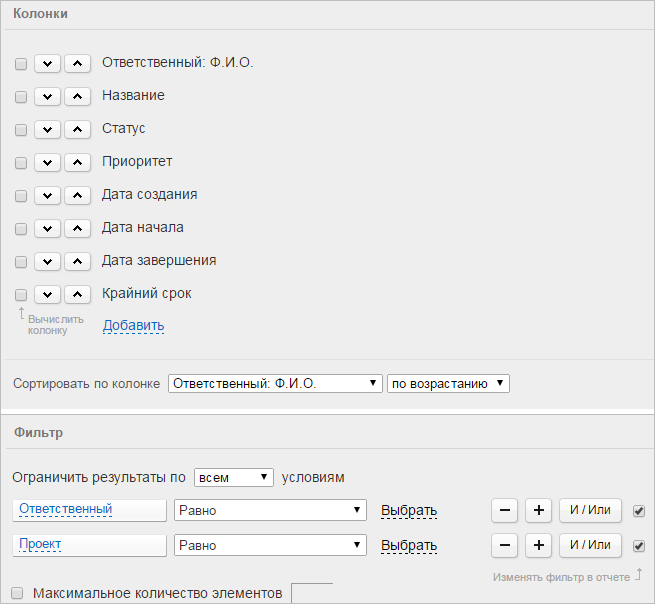Check the 'Крайний срок' column checkbox
The height and width of the screenshot is (604, 655).
pyautogui.click(x=21, y=295)
